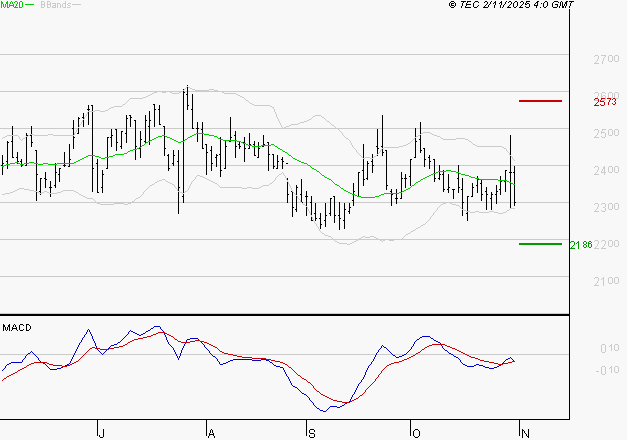Click the 2300 price axis label

click(x=607, y=207)
